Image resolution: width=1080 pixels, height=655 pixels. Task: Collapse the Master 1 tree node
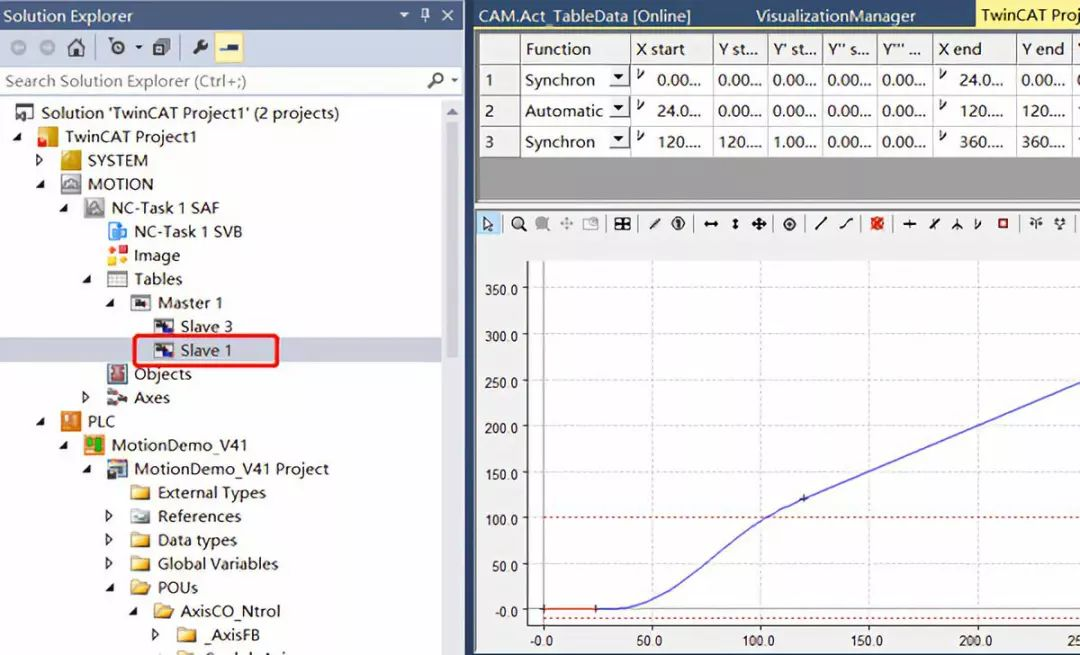pyautogui.click(x=110, y=303)
